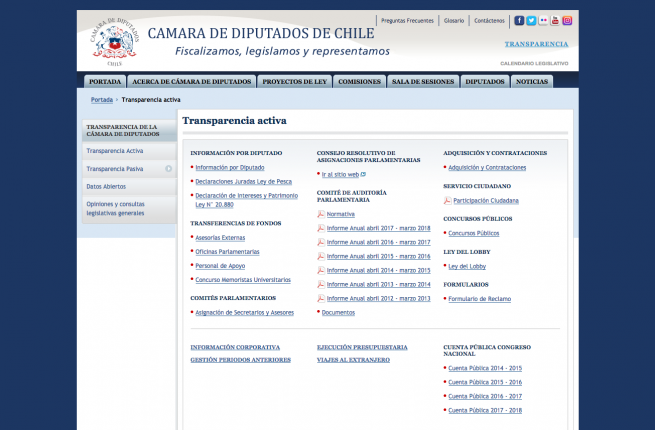This screenshot has height=430, width=655.
Task: Open the Twitter social icon
Action: (x=531, y=20)
